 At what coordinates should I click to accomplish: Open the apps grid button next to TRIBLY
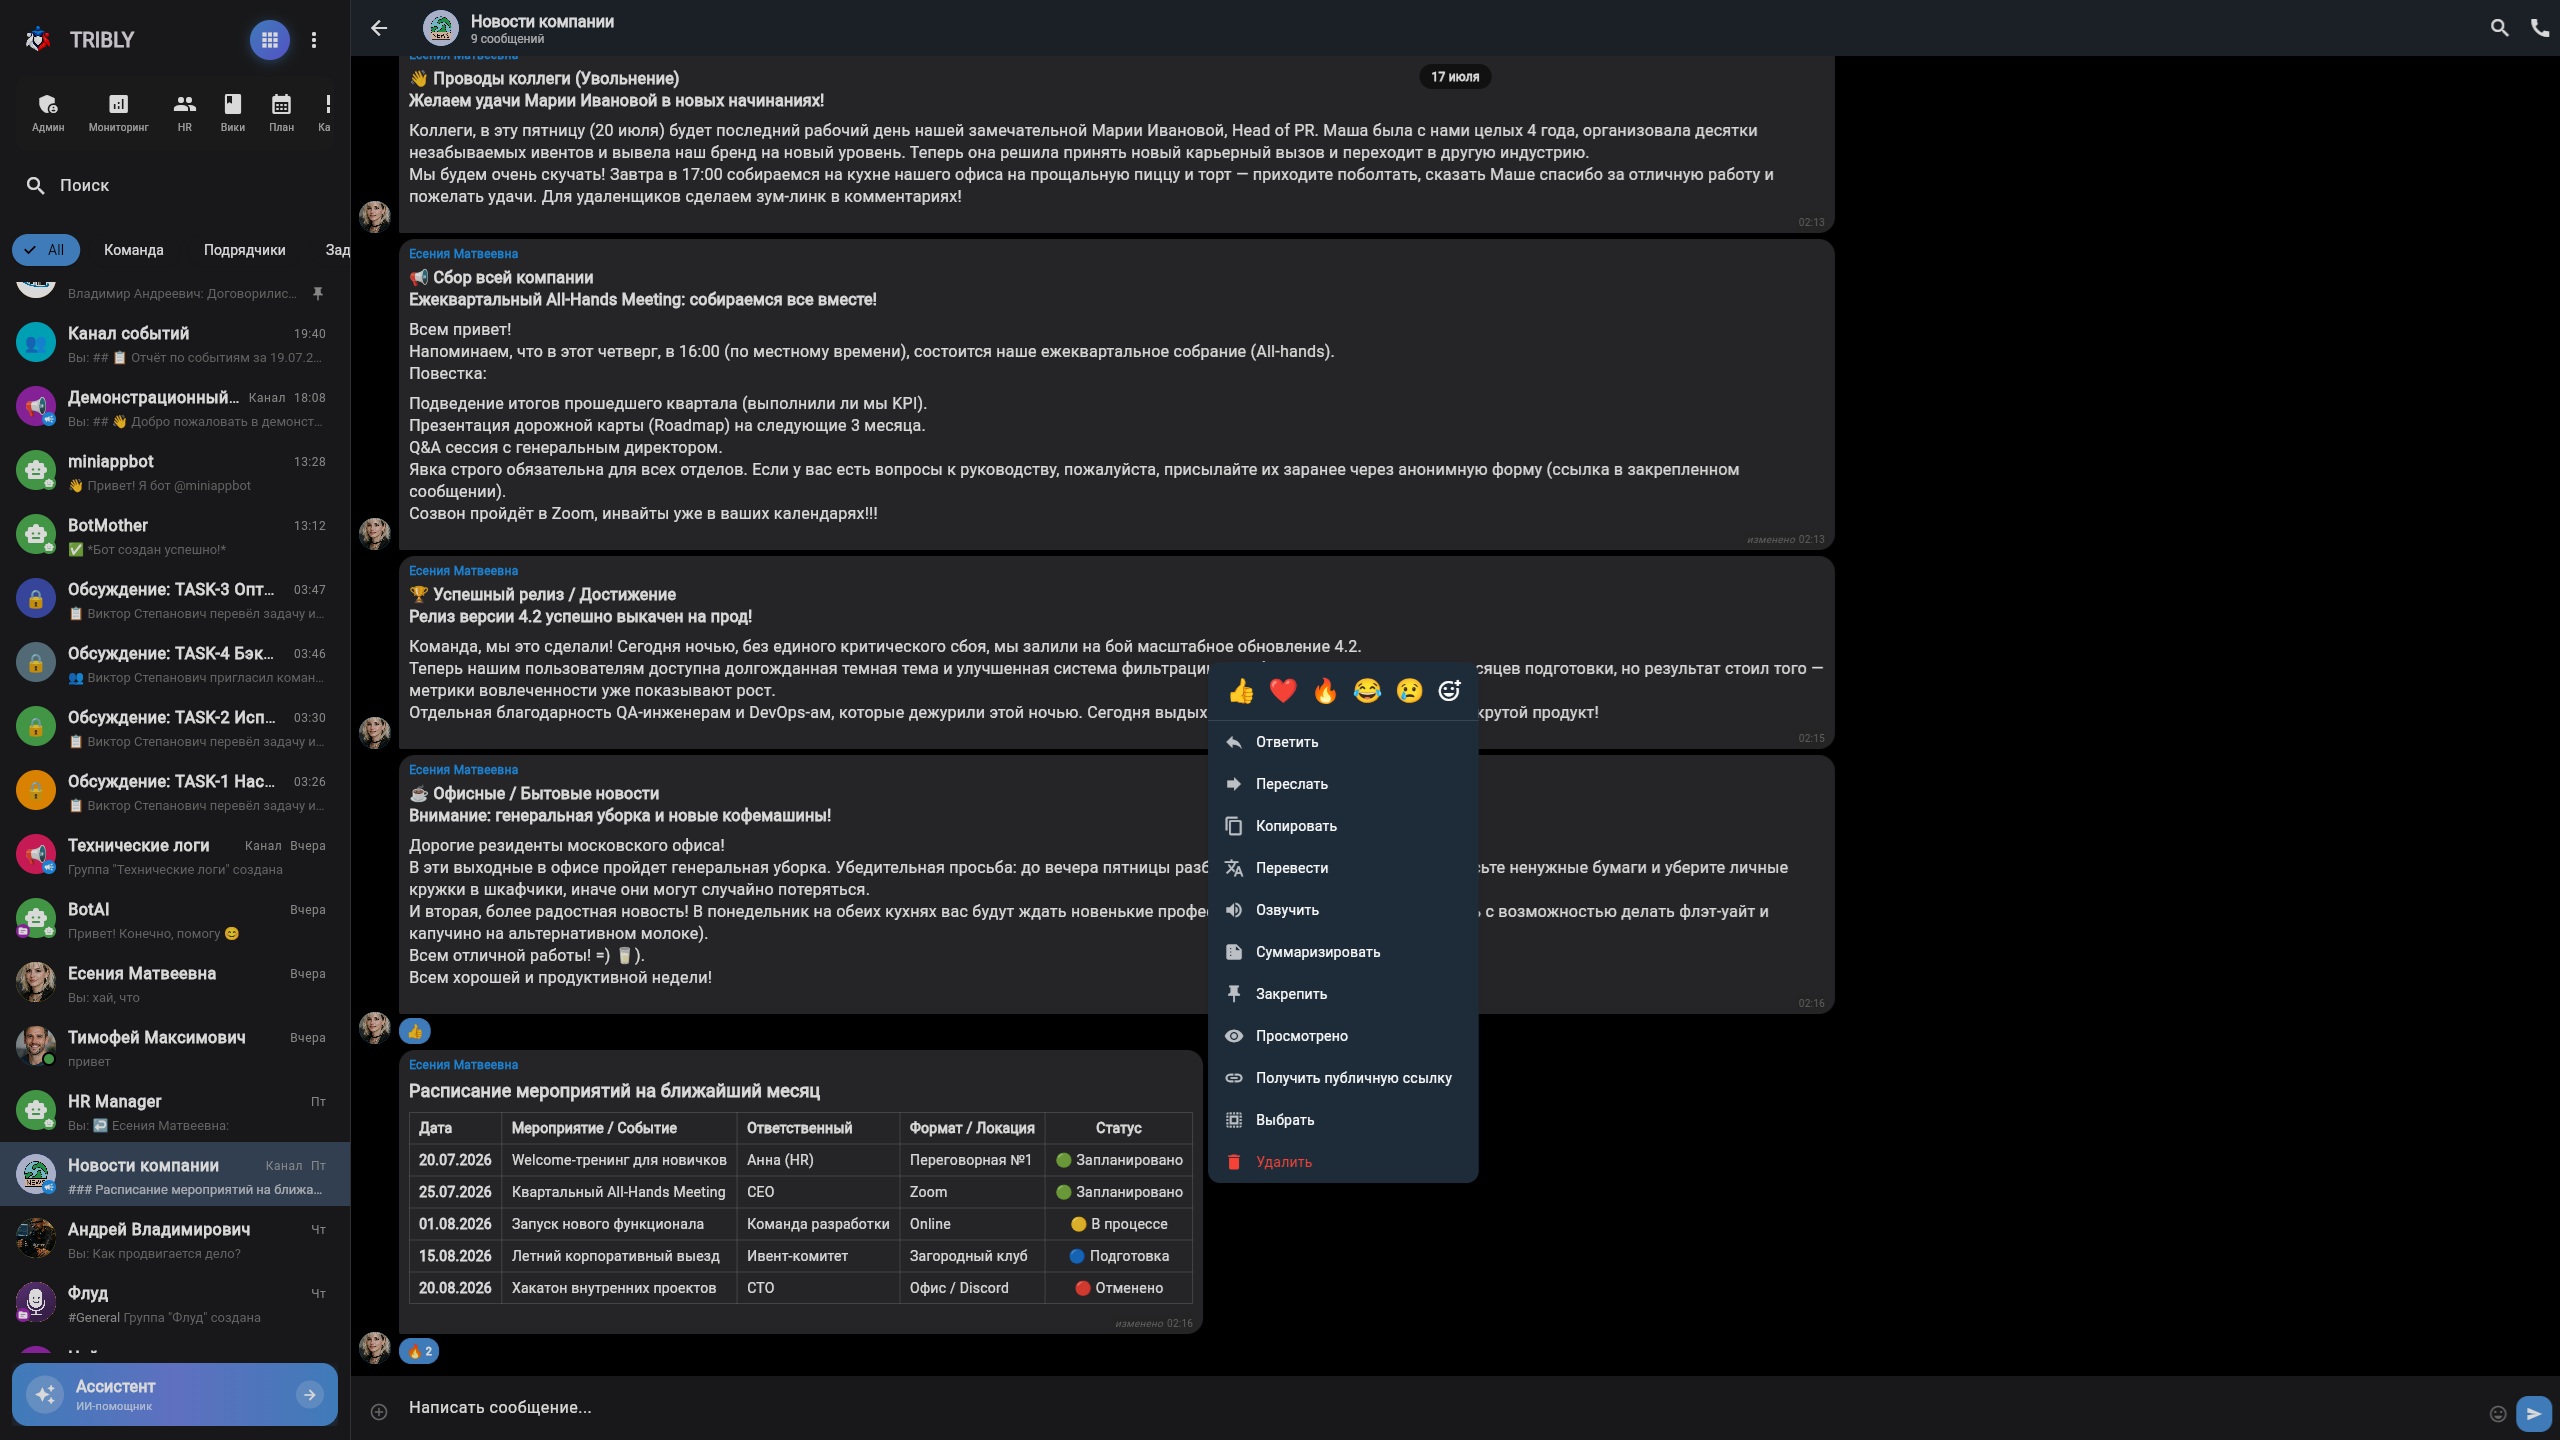pos(269,40)
